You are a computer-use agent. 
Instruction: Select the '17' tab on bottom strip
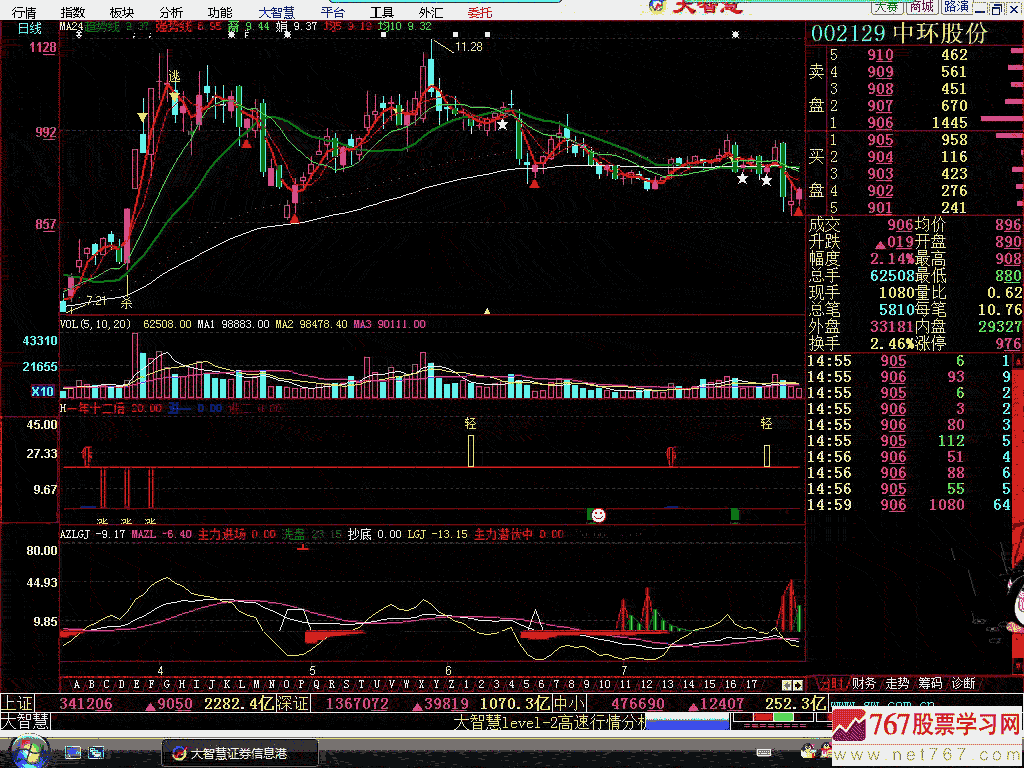point(751,684)
